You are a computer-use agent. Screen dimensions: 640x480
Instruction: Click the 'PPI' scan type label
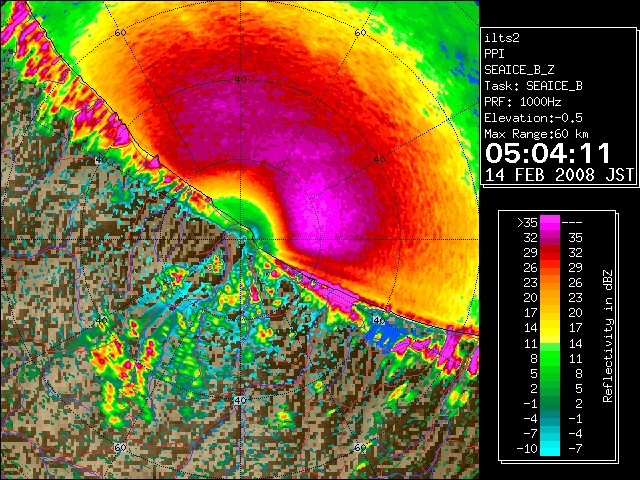[494, 54]
